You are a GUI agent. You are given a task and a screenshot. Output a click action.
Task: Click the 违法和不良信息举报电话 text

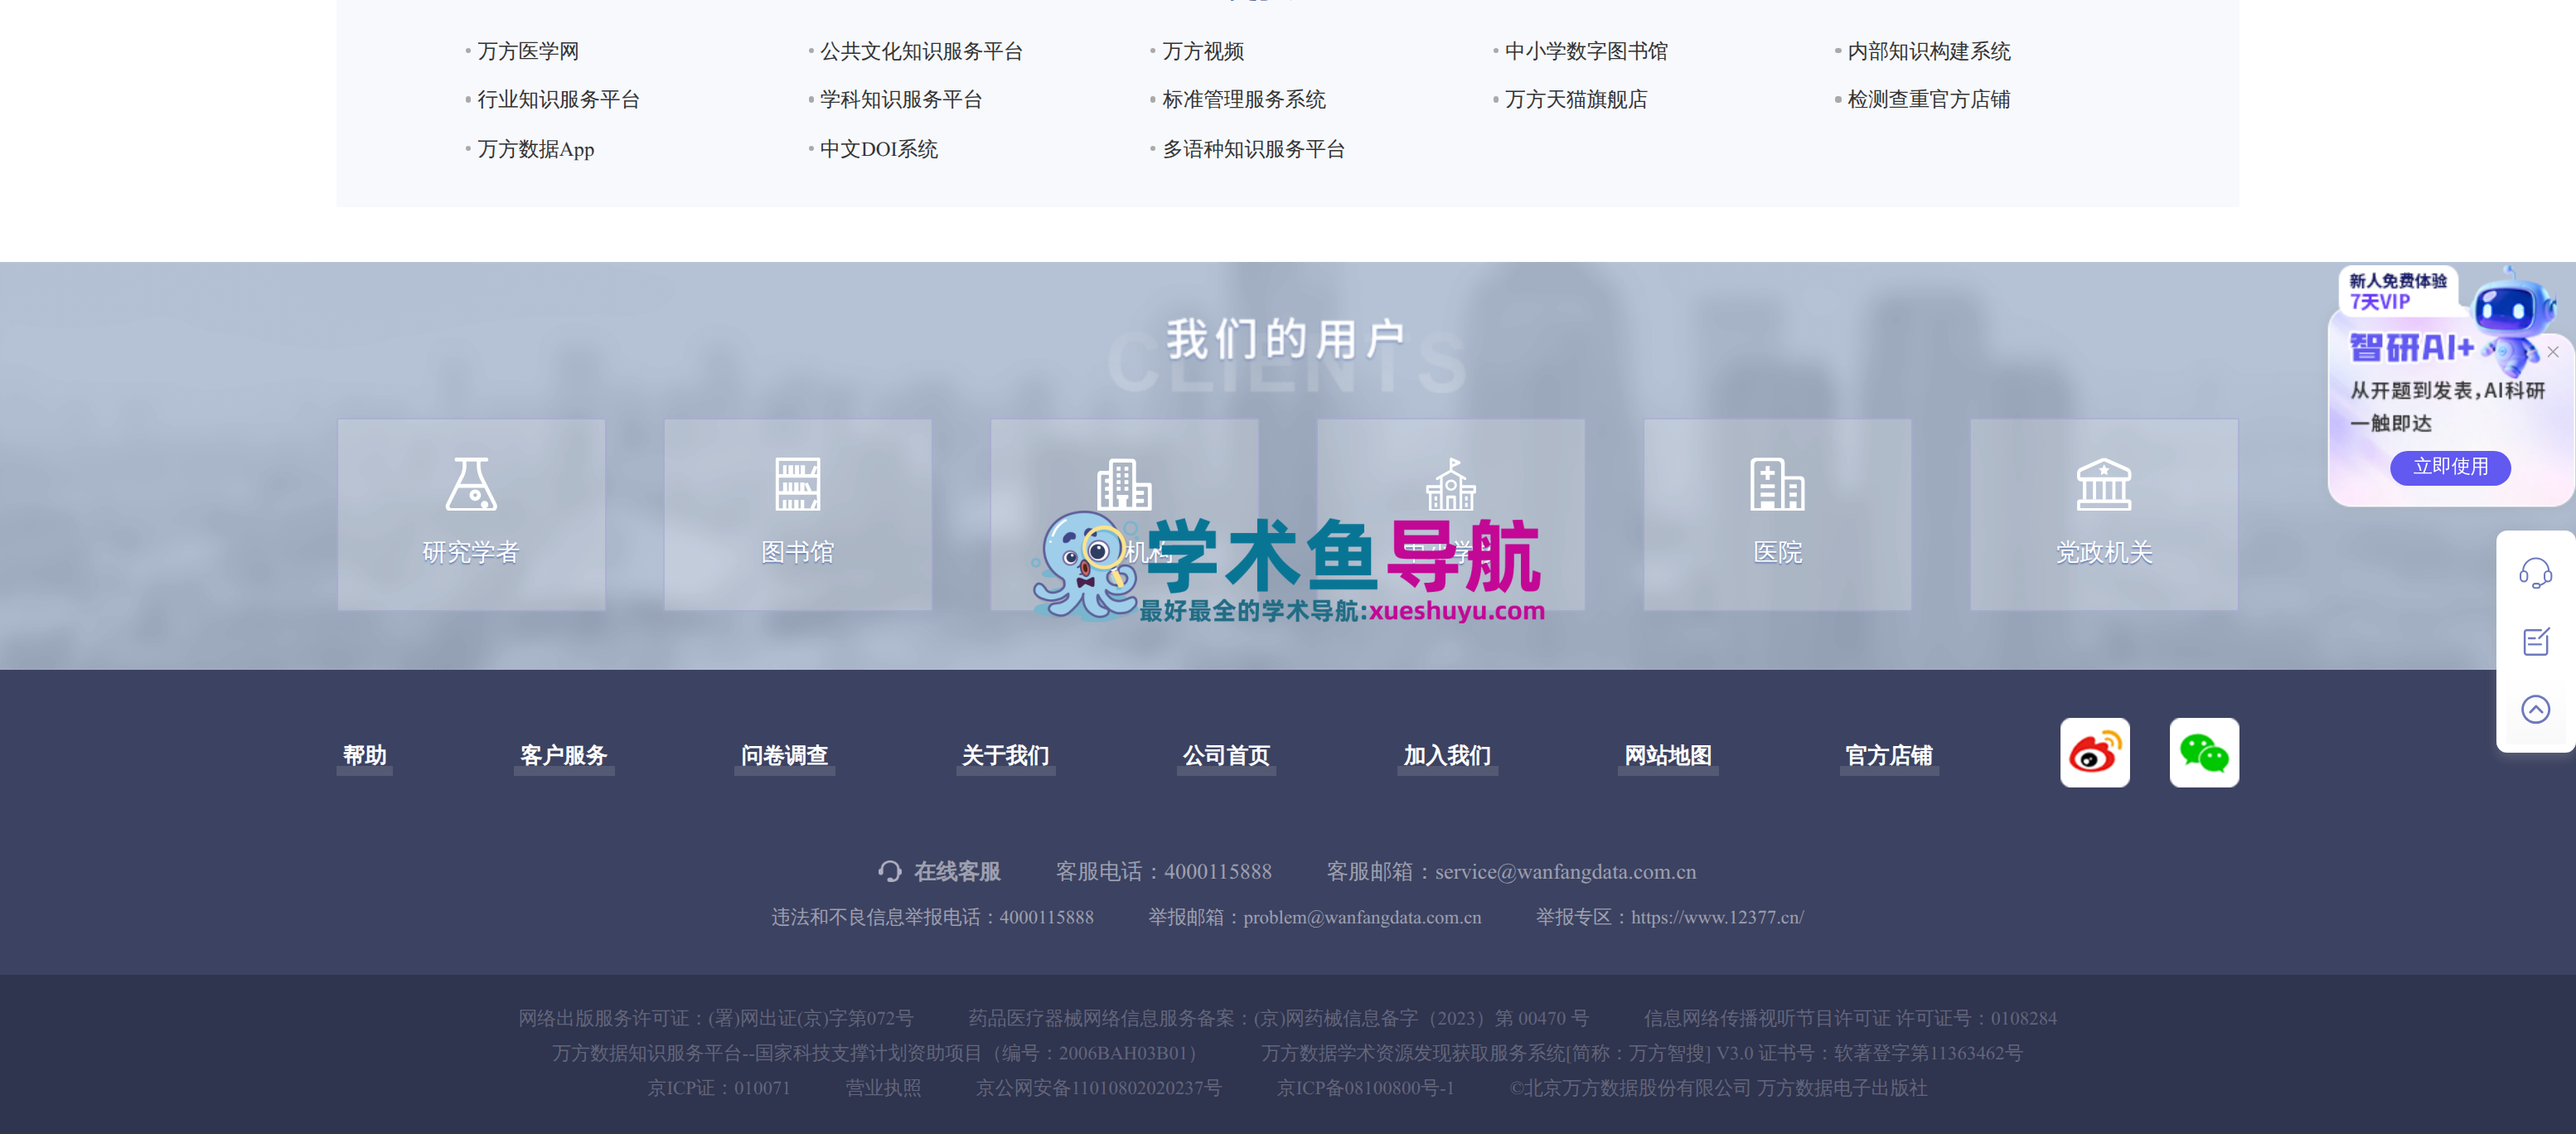coord(932,917)
